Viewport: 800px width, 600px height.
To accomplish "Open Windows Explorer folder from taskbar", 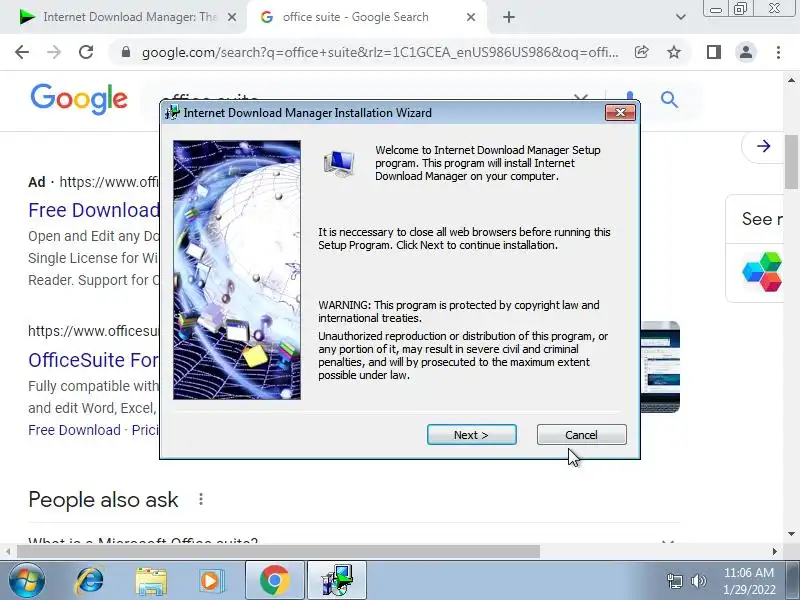I will pos(151,581).
